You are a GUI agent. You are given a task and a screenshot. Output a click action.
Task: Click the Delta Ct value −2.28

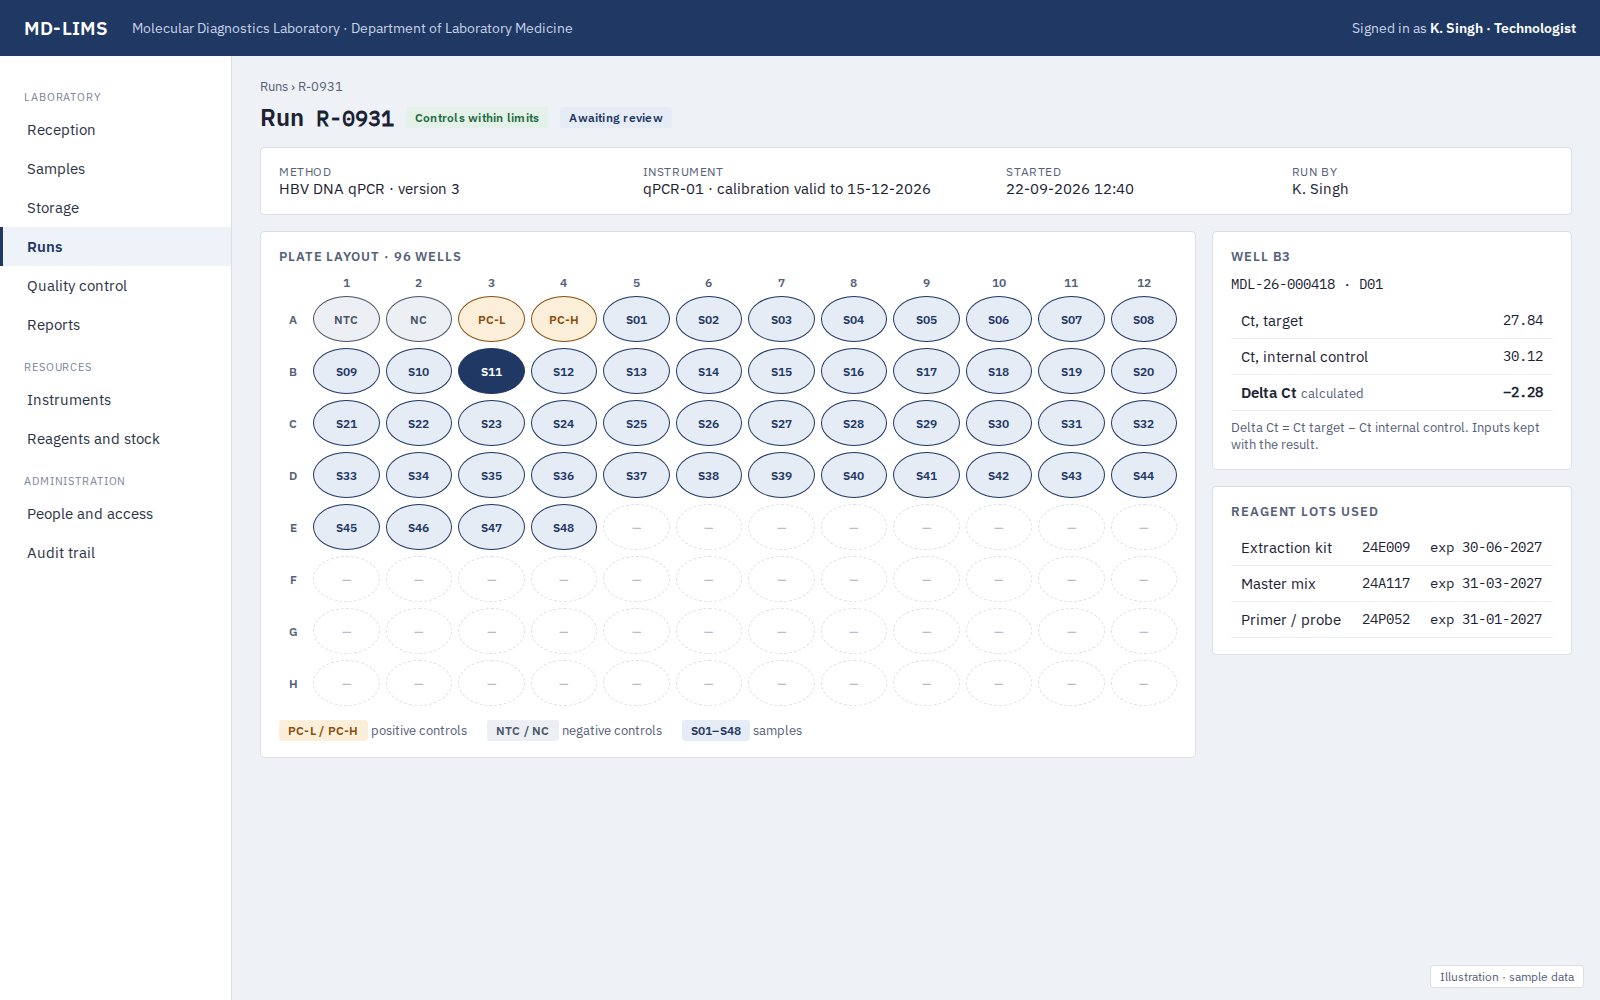click(1523, 392)
